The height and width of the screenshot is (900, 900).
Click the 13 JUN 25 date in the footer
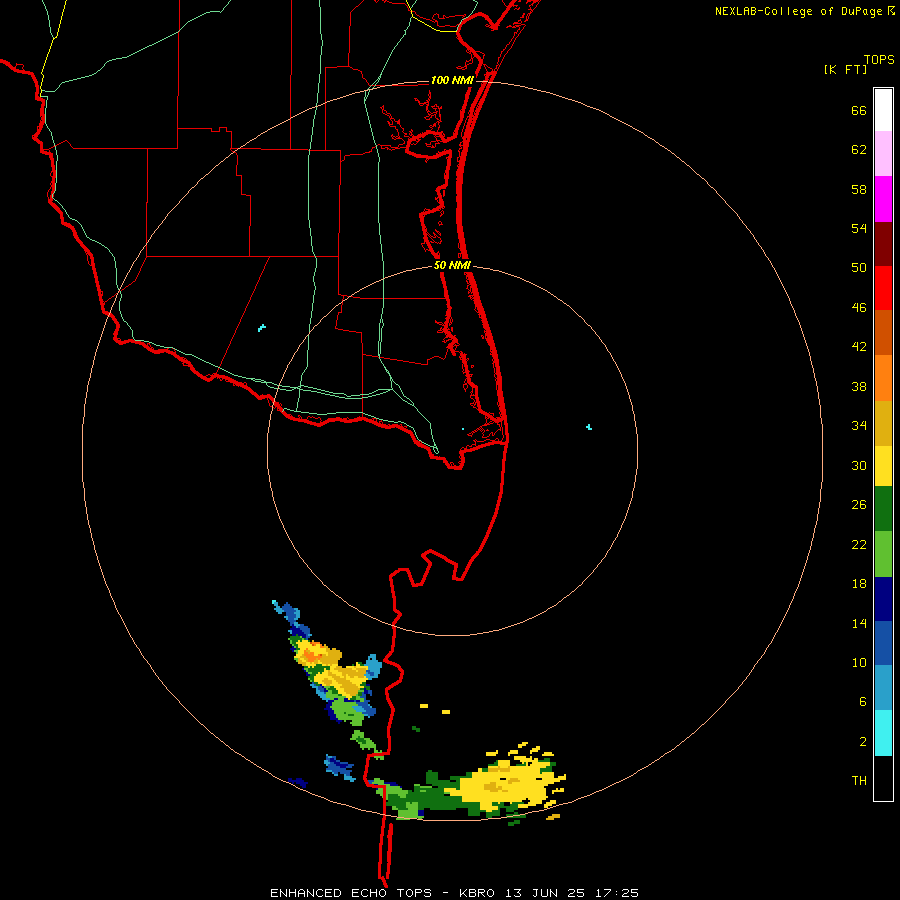pos(545,893)
